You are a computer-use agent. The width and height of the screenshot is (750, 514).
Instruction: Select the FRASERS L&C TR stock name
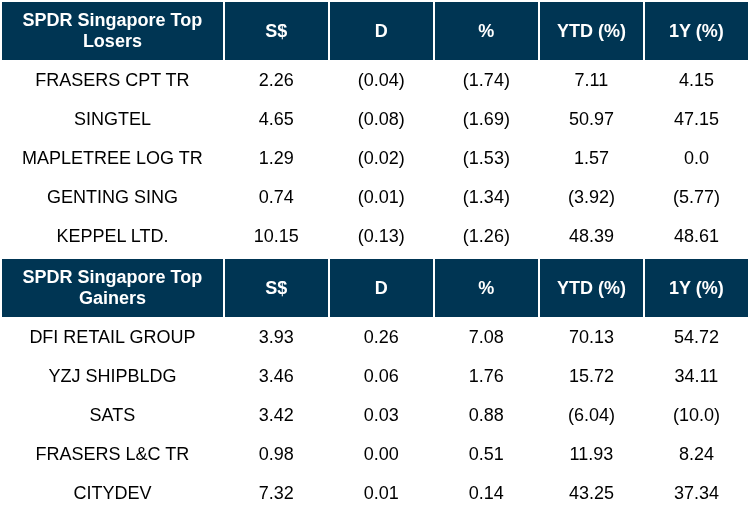[112, 454]
